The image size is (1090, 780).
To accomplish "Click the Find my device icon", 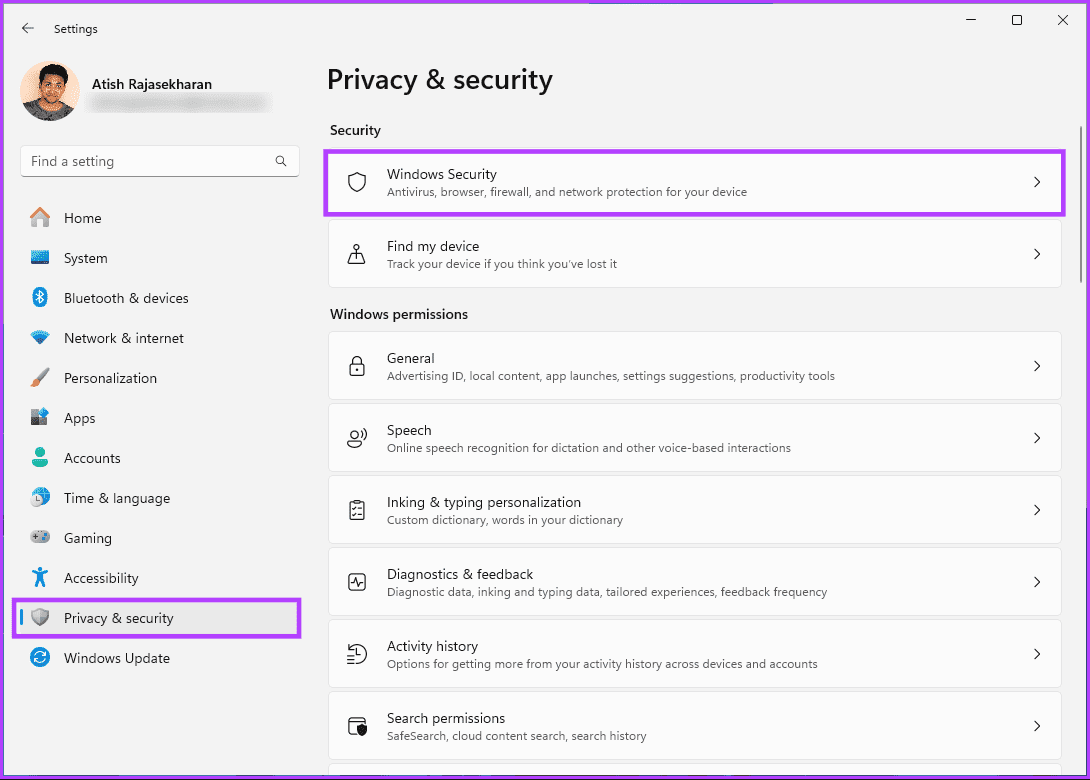I will pyautogui.click(x=357, y=254).
